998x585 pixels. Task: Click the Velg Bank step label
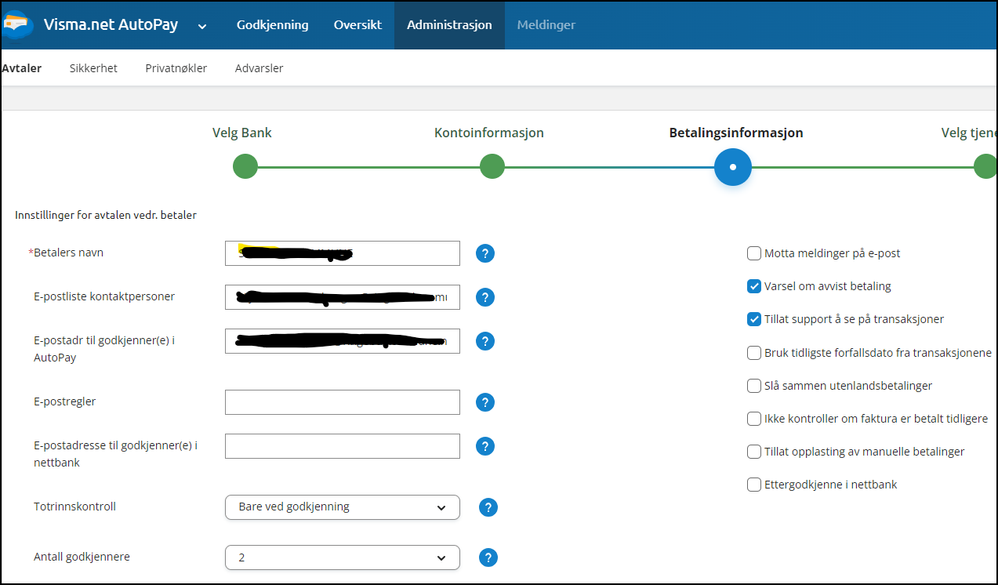(242, 133)
